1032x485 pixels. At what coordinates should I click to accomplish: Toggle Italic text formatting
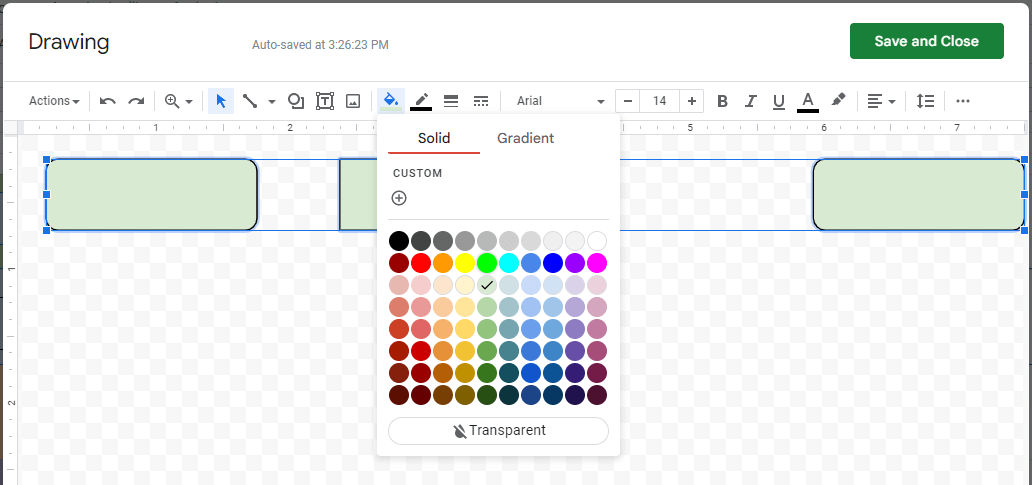[x=751, y=101]
